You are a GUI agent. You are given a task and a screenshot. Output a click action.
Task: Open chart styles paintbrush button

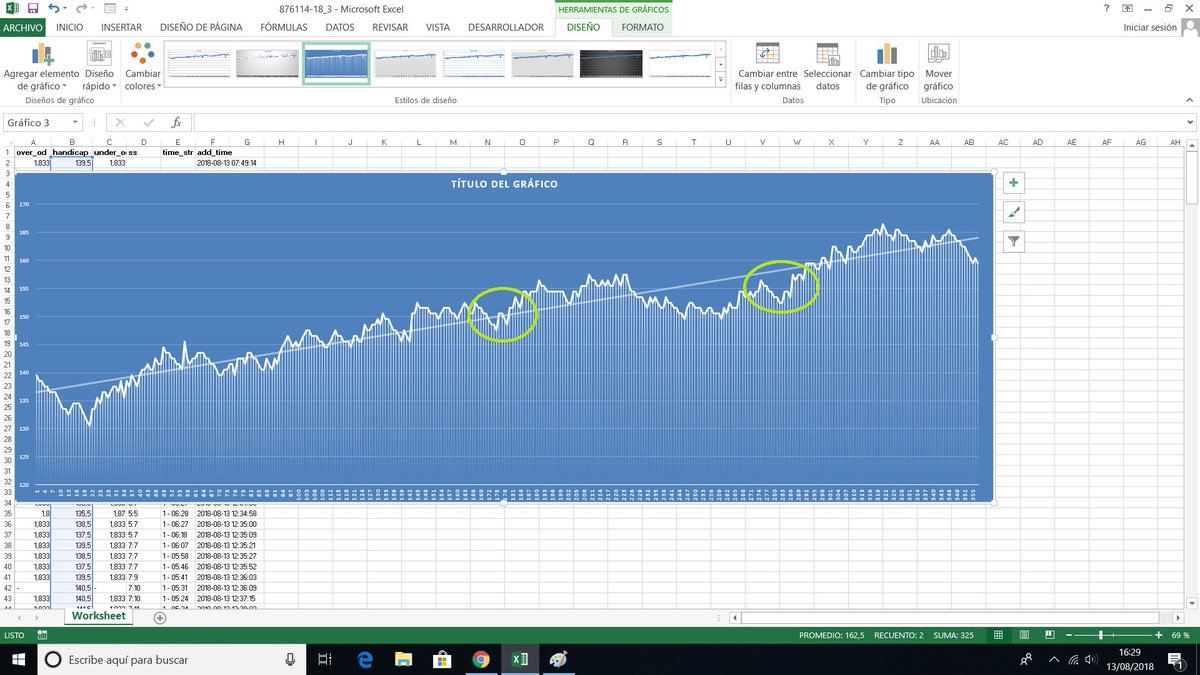click(1014, 212)
